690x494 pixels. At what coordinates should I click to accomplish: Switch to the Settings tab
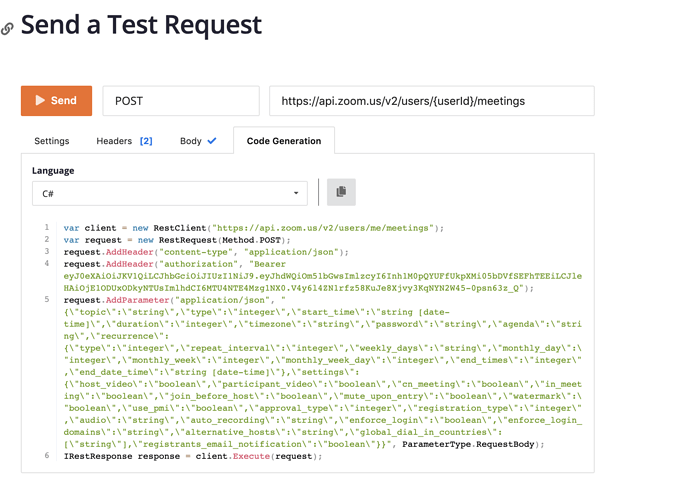(52, 141)
